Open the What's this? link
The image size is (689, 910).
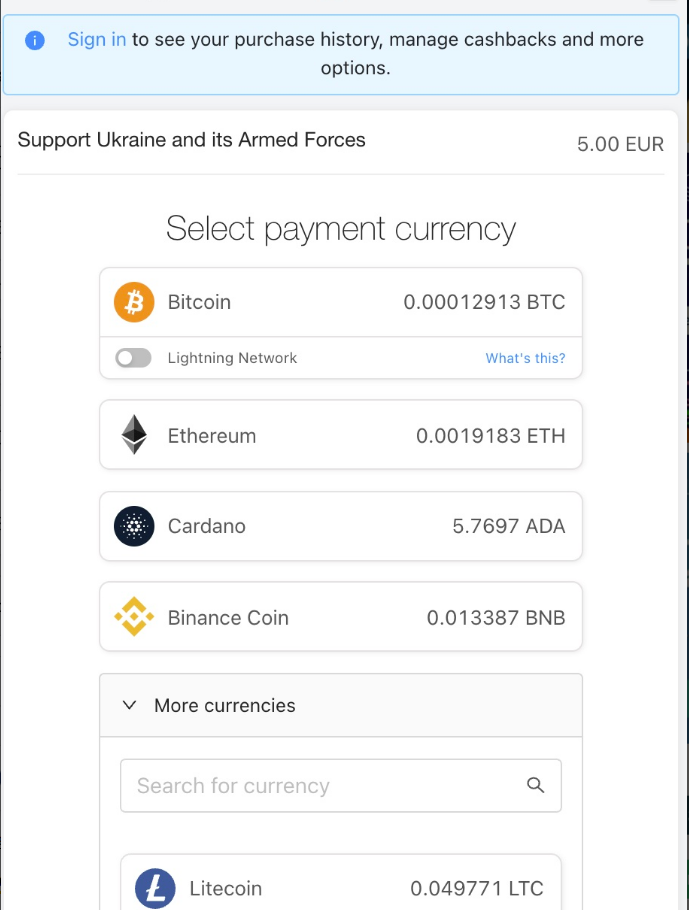tap(525, 358)
